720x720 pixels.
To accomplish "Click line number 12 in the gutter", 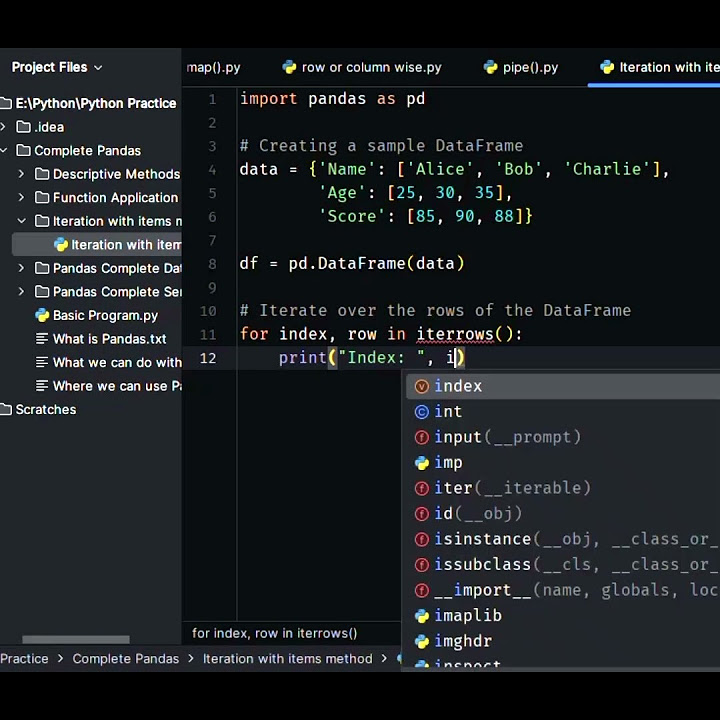I will click(x=208, y=358).
